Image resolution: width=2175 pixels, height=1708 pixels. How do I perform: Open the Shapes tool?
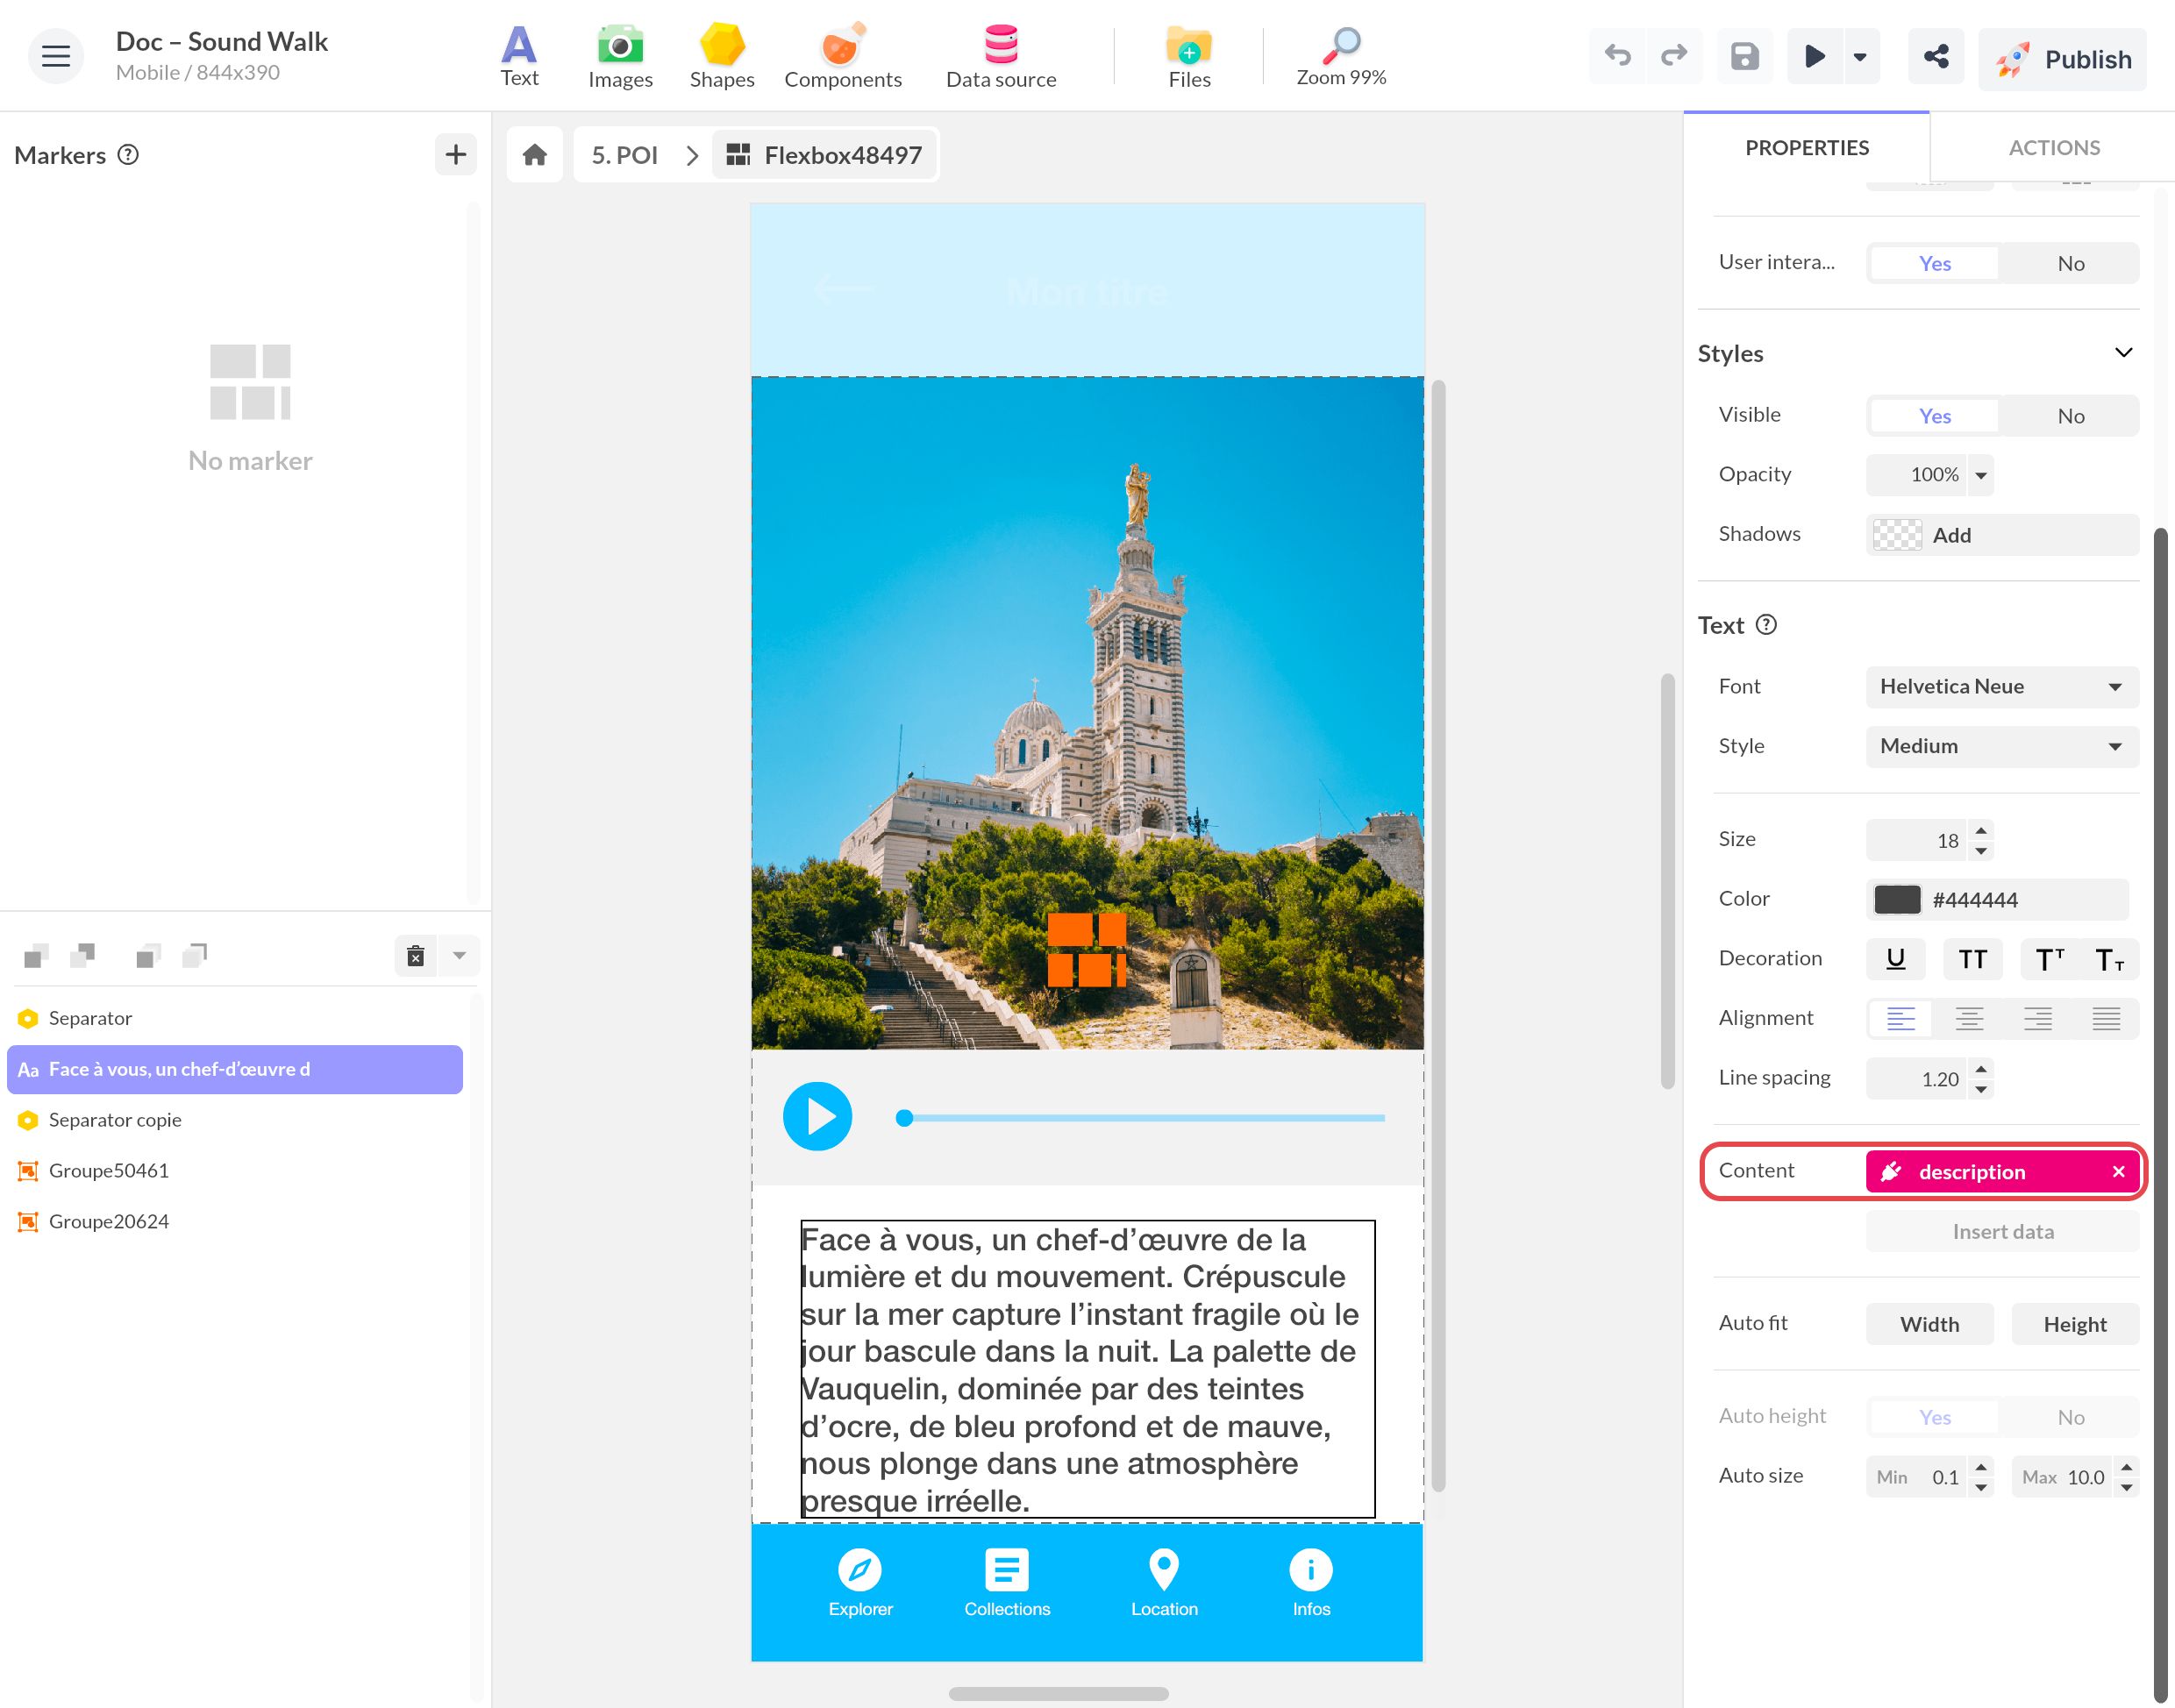pyautogui.click(x=722, y=56)
